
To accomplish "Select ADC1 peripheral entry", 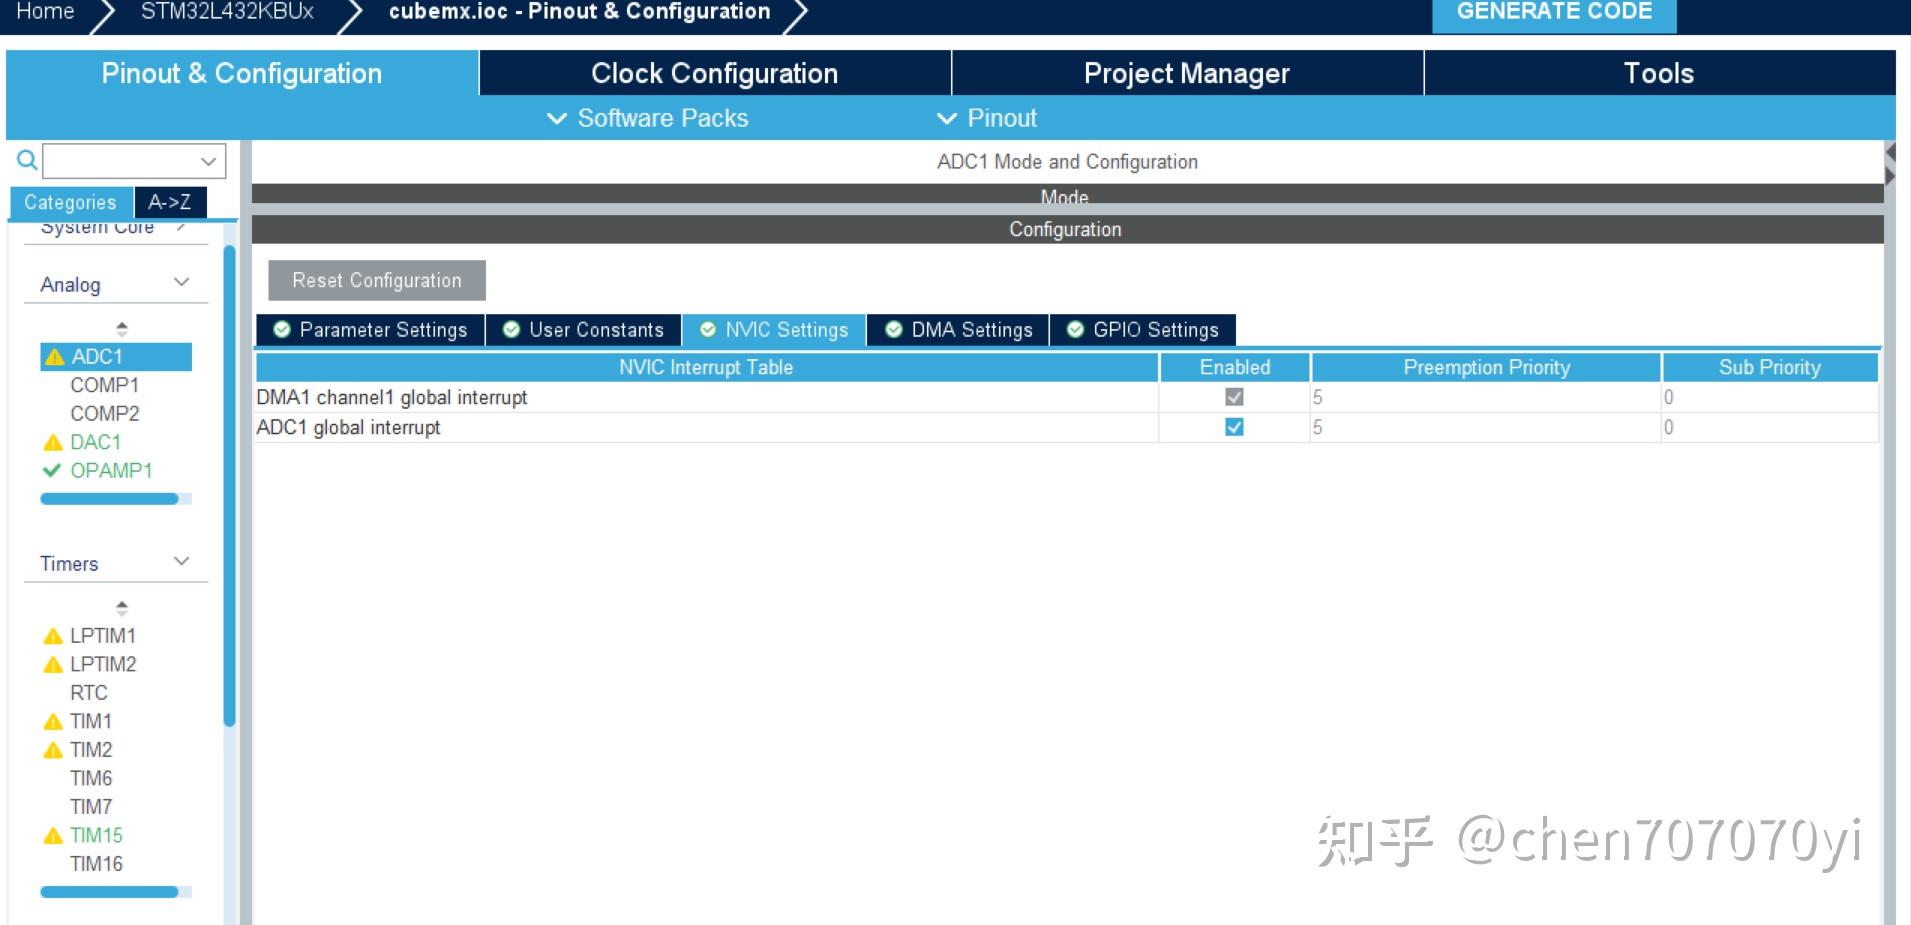I will (x=116, y=357).
